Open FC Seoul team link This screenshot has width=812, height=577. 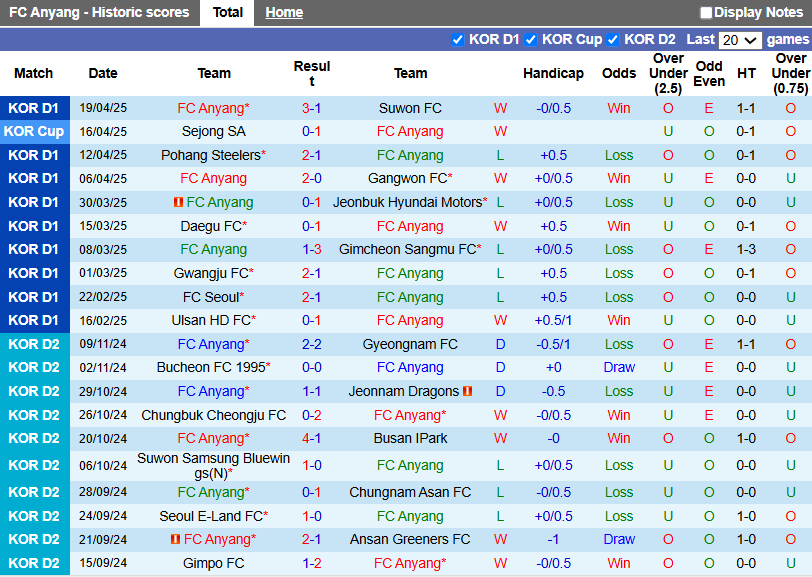211,297
